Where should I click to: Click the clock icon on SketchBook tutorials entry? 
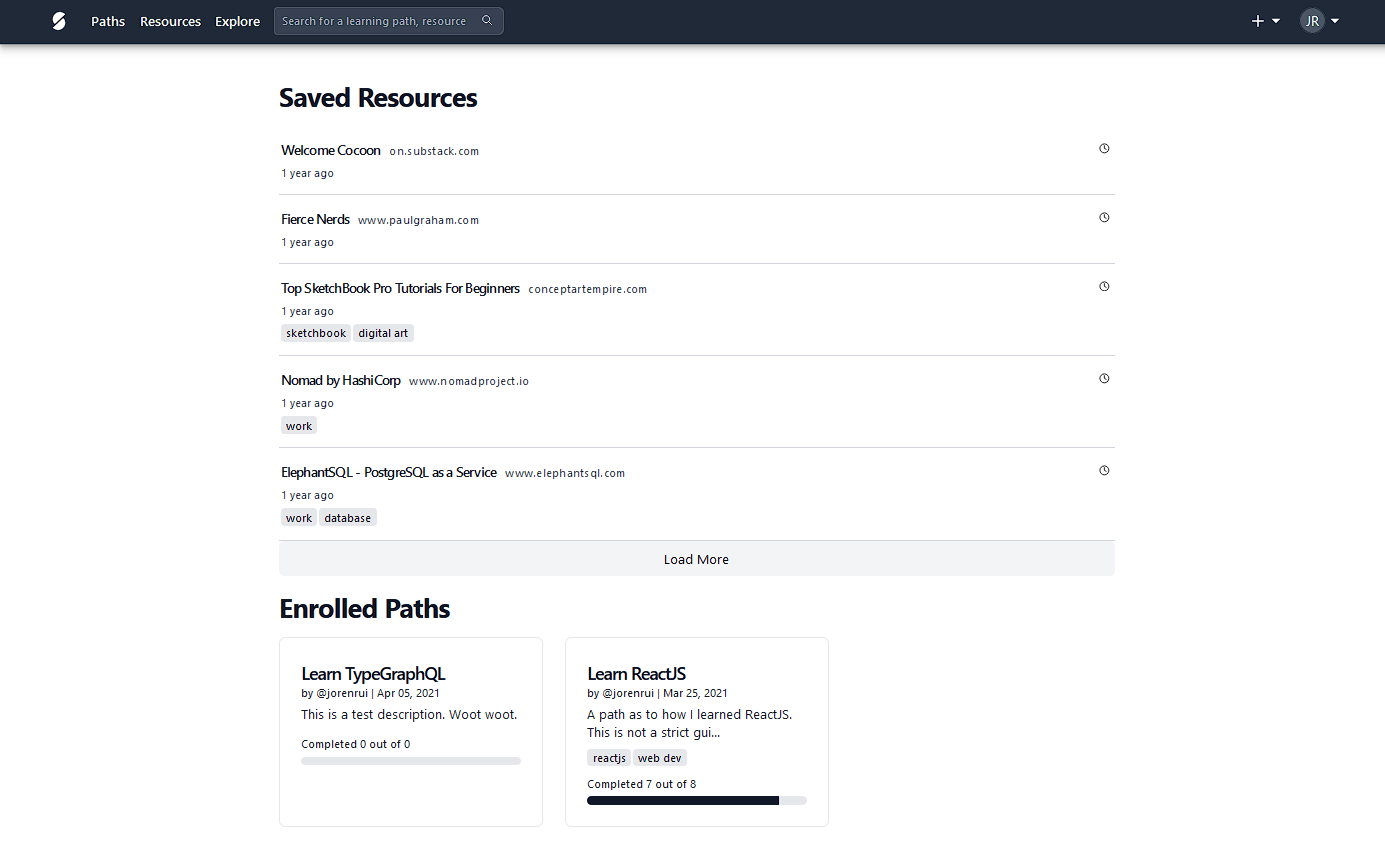click(1104, 286)
